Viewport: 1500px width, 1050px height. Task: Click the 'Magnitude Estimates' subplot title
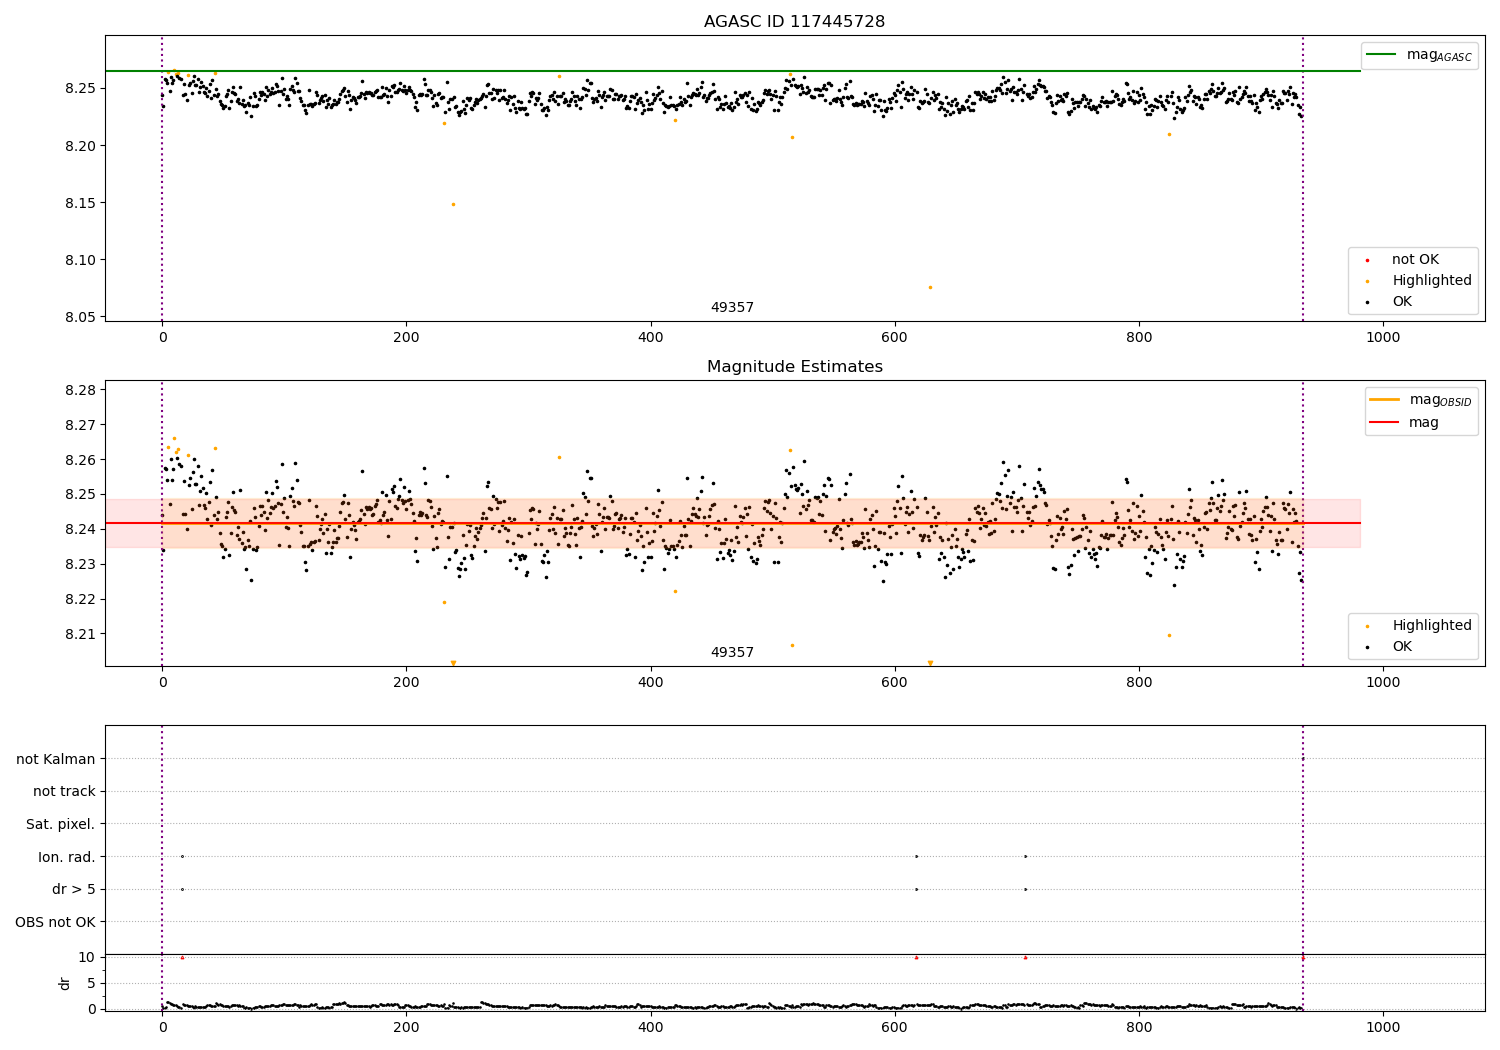(x=794, y=367)
